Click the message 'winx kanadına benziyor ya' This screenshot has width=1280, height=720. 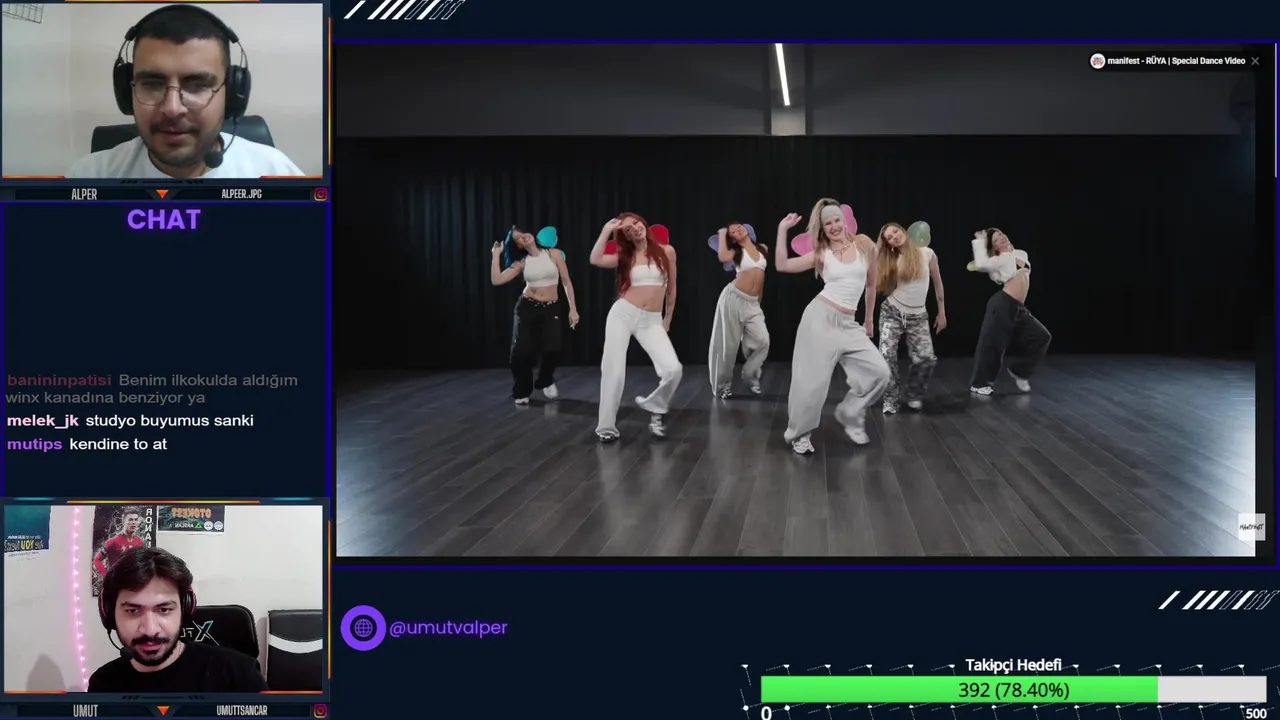click(x=105, y=397)
